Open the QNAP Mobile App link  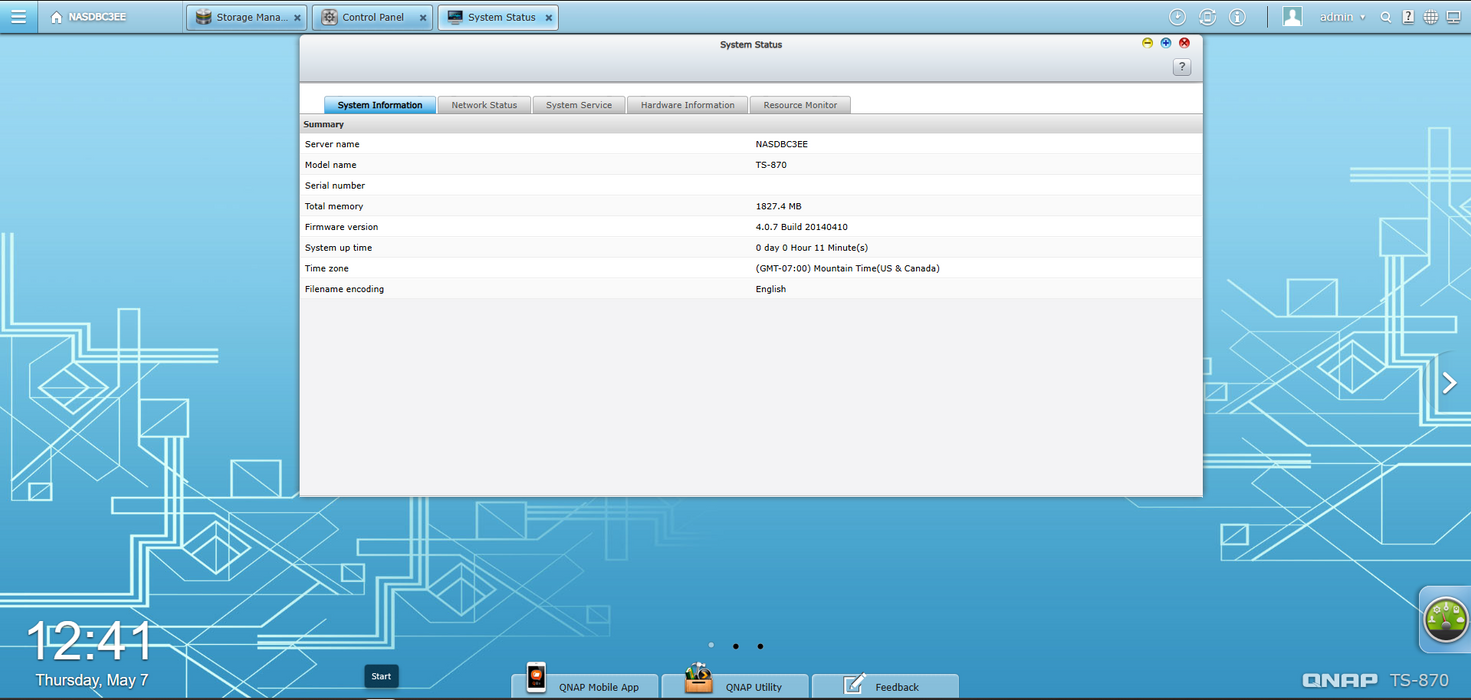click(586, 686)
